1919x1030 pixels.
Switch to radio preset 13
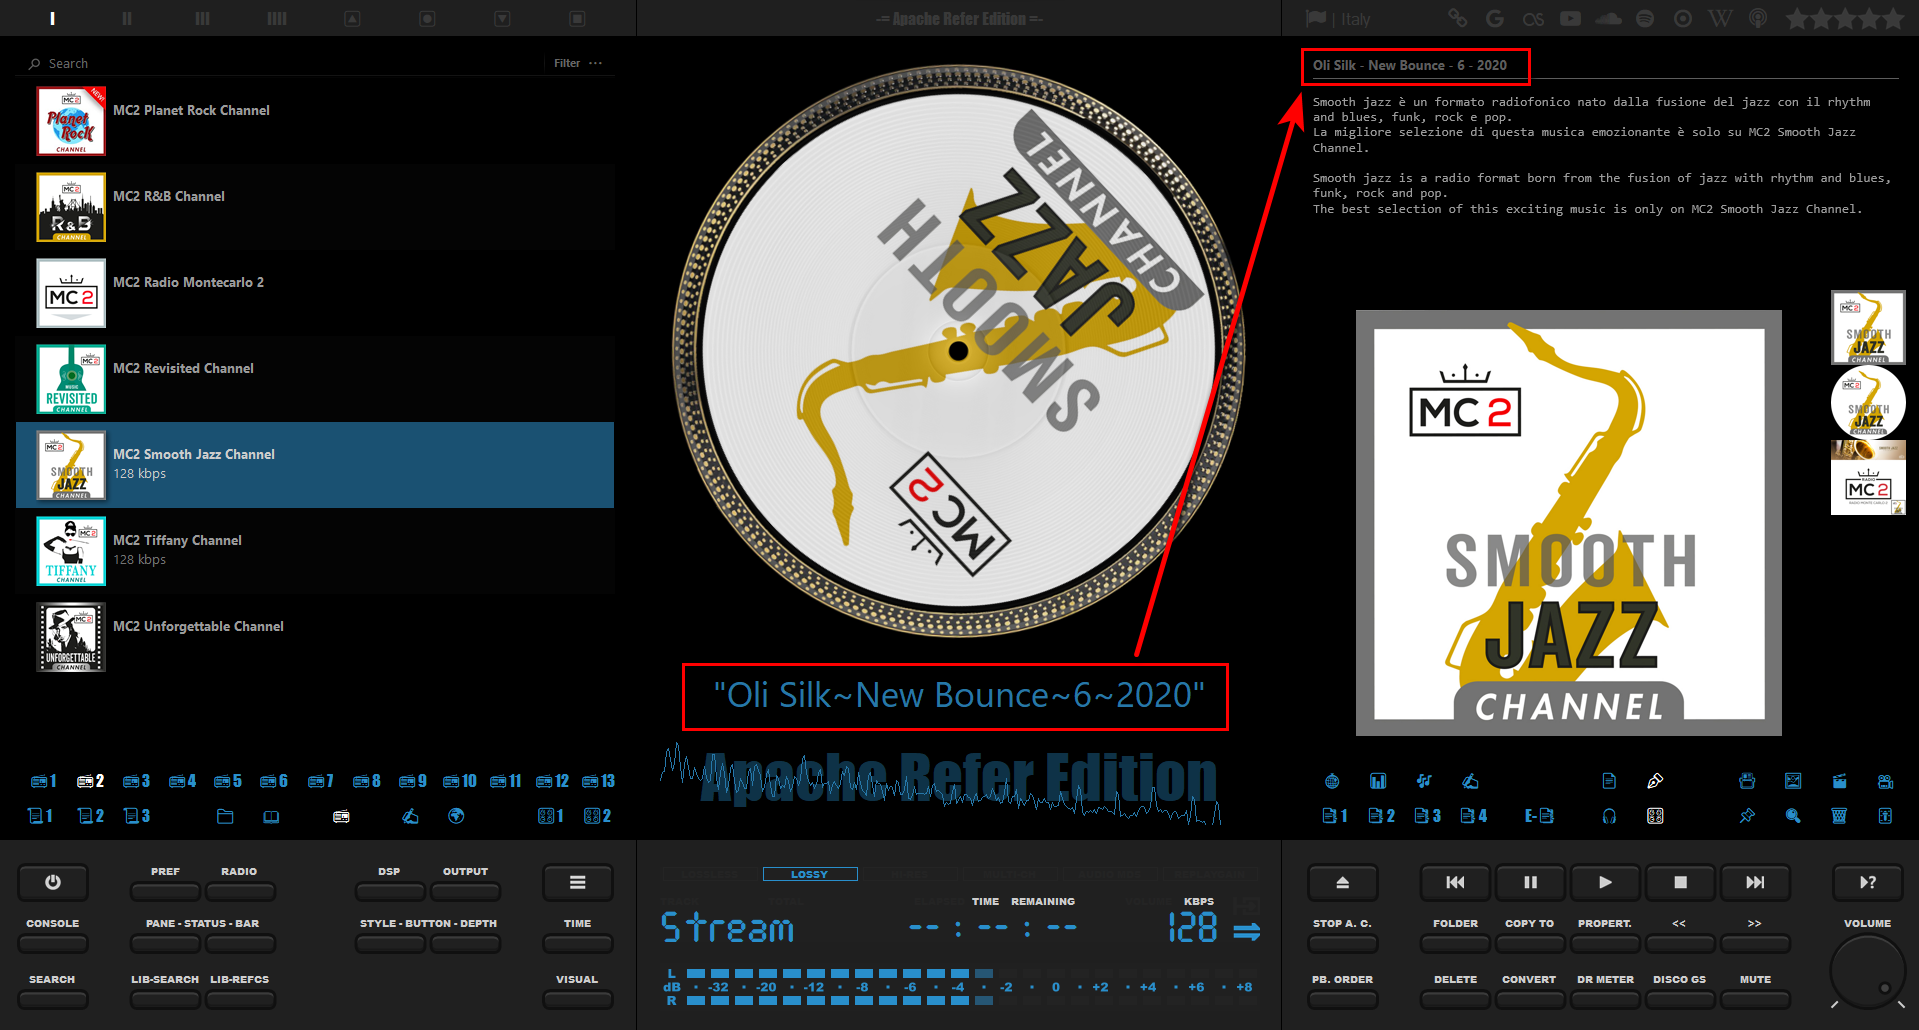click(598, 781)
